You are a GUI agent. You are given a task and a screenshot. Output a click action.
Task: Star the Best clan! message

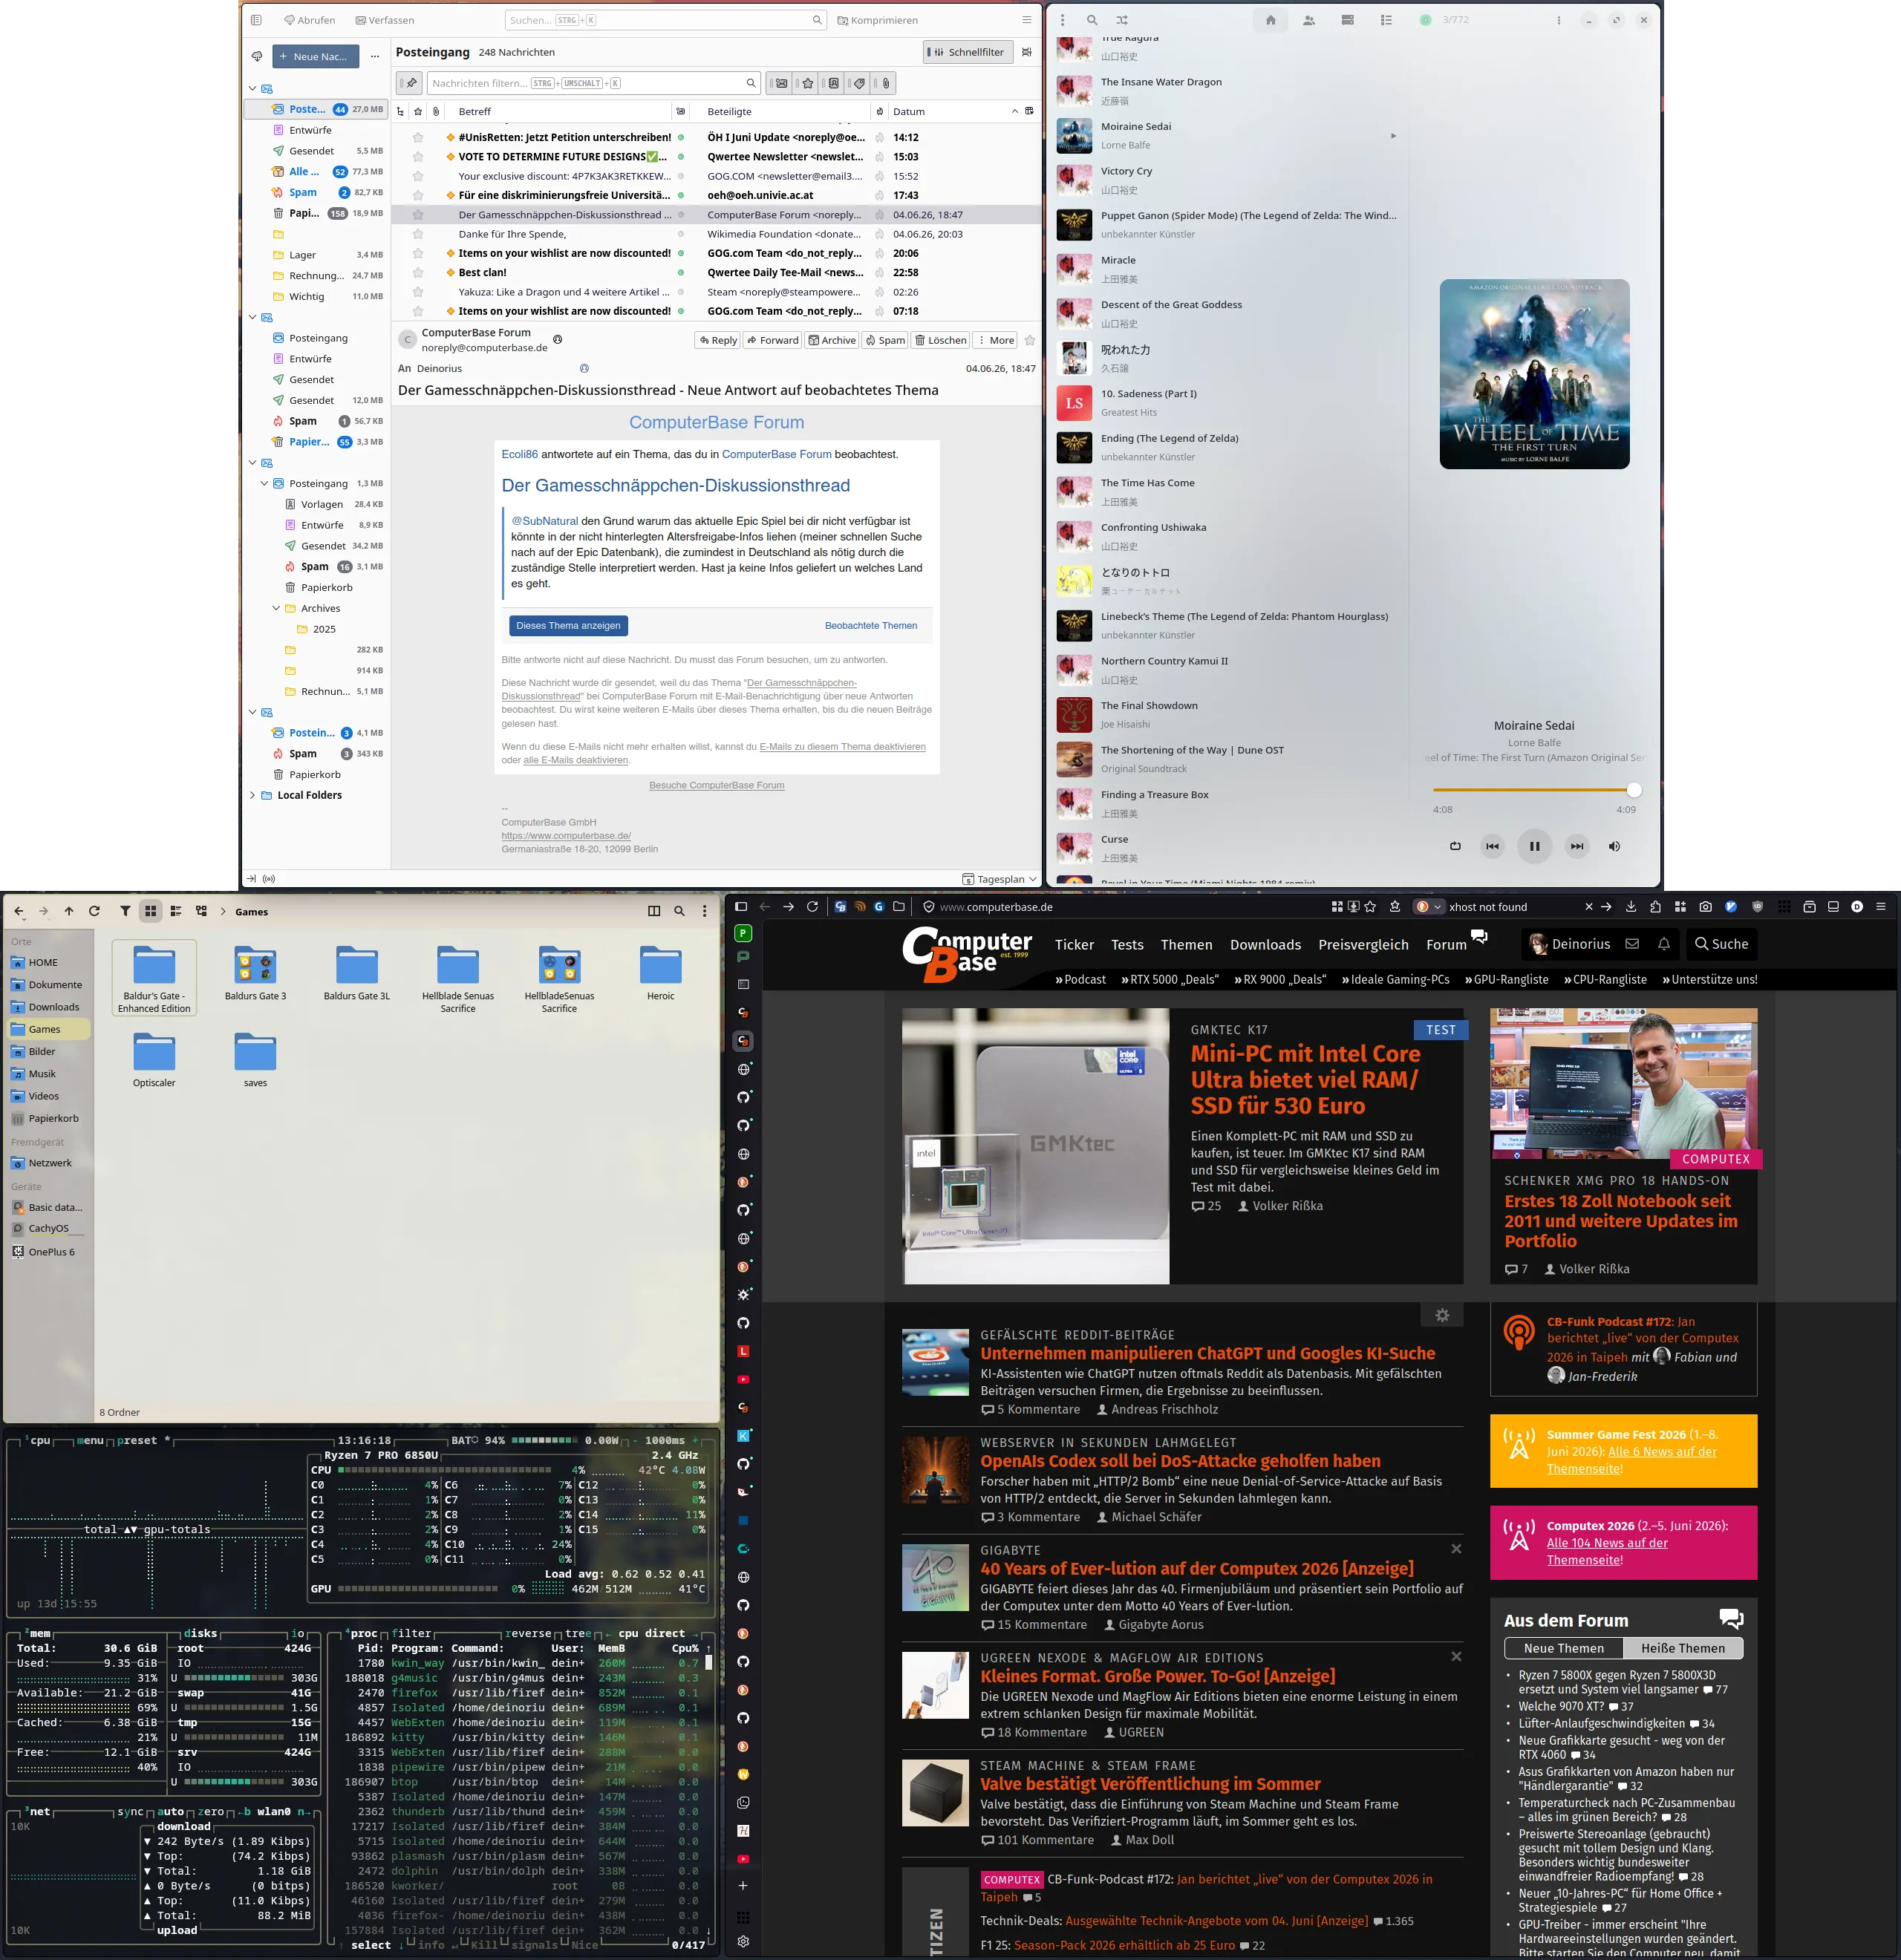coord(418,272)
